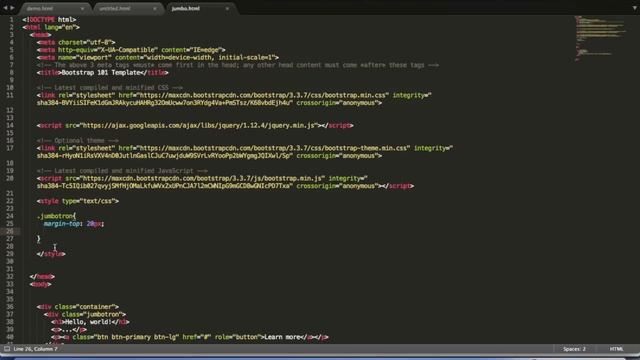Go to the next tab with the right arrow
Image resolution: width=640 pixels, height=360 pixels.
[12, 8]
